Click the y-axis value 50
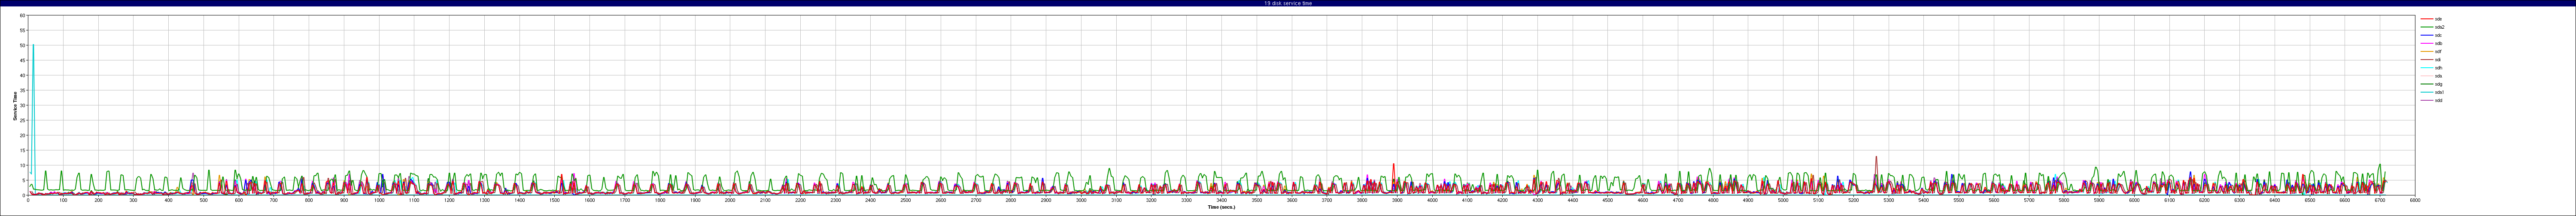 (23, 46)
